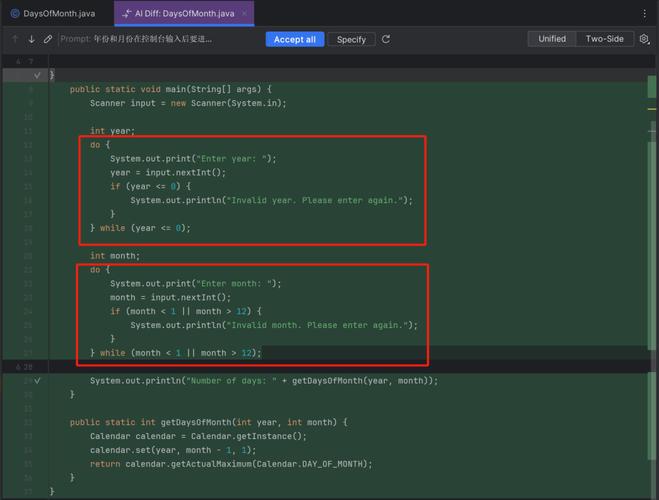This screenshot has height=500, width=659.
Task: Click 'Calendar calendar = Calendar.getInstance();' line
Action: 198,436
